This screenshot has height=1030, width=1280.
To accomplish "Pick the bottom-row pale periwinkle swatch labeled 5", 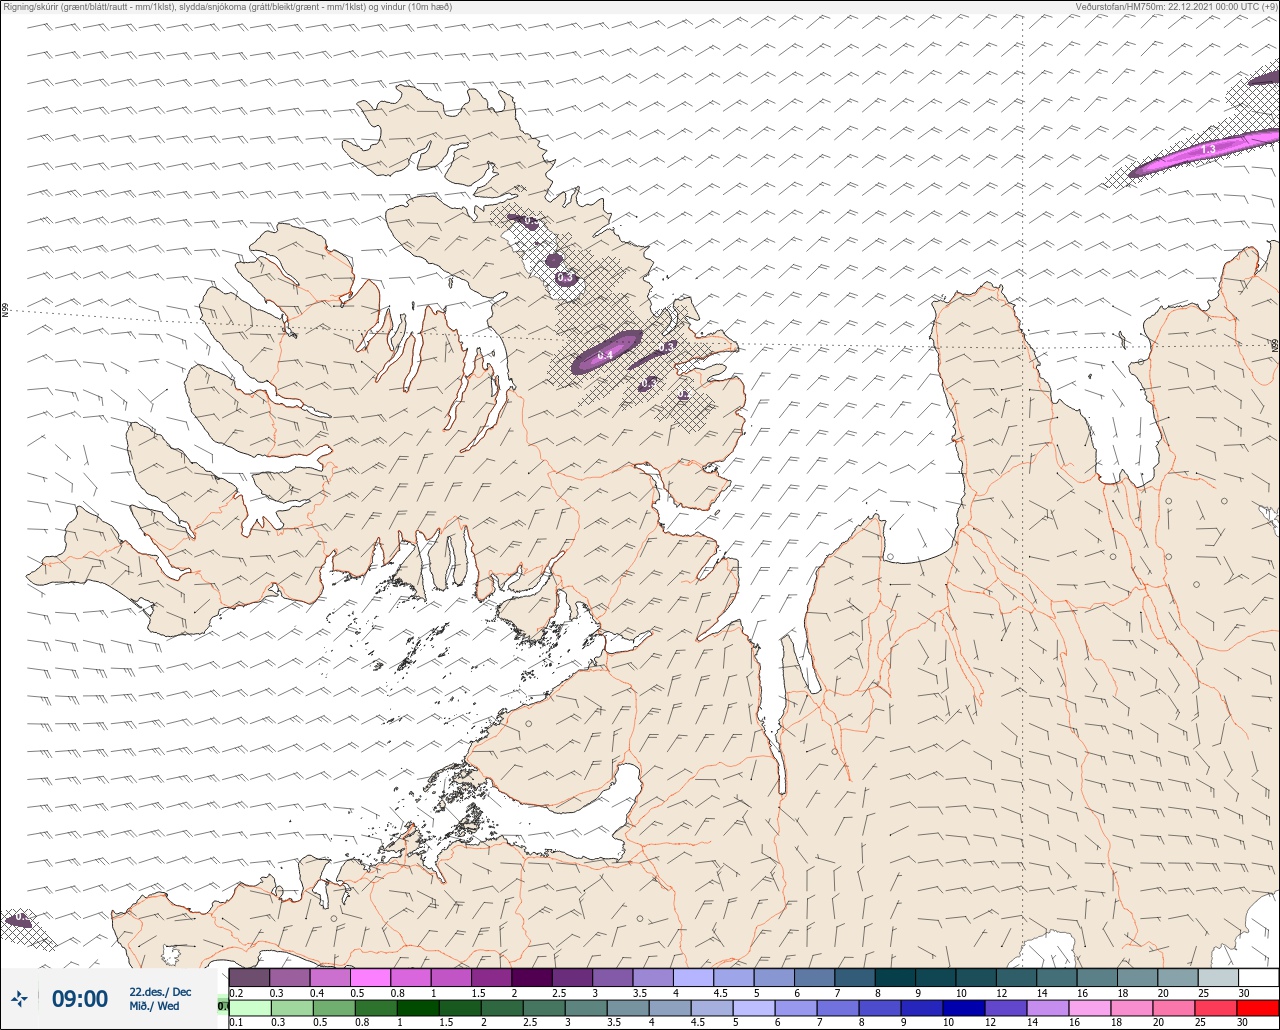I will [754, 1007].
